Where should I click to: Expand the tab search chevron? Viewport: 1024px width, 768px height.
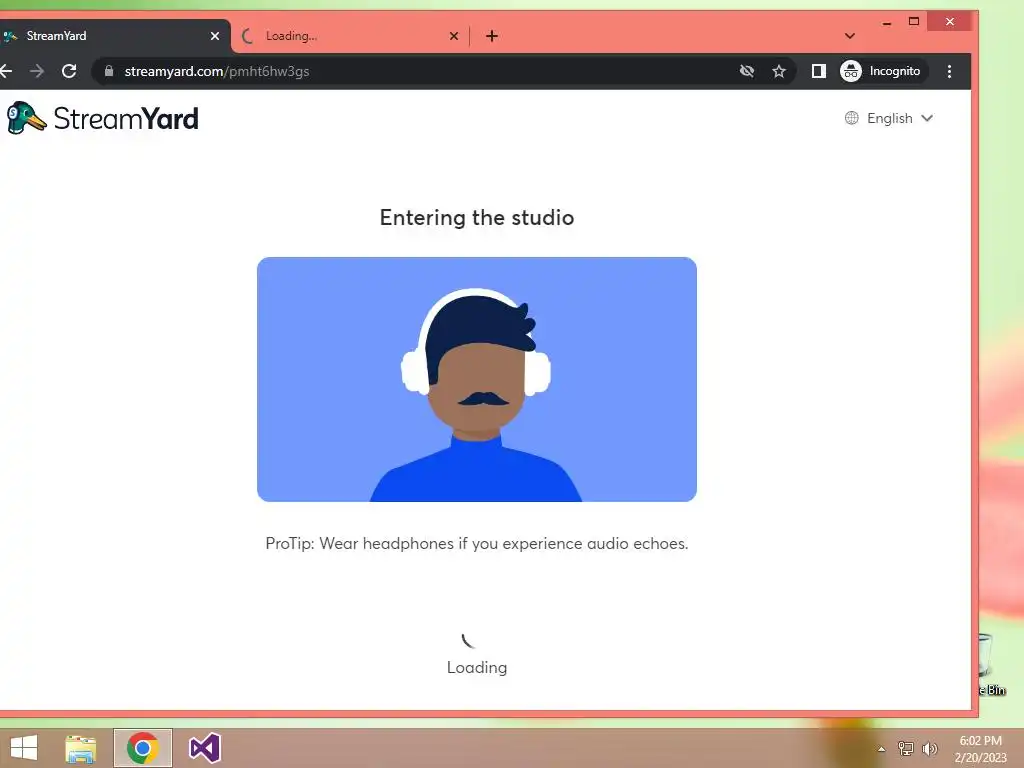point(850,36)
